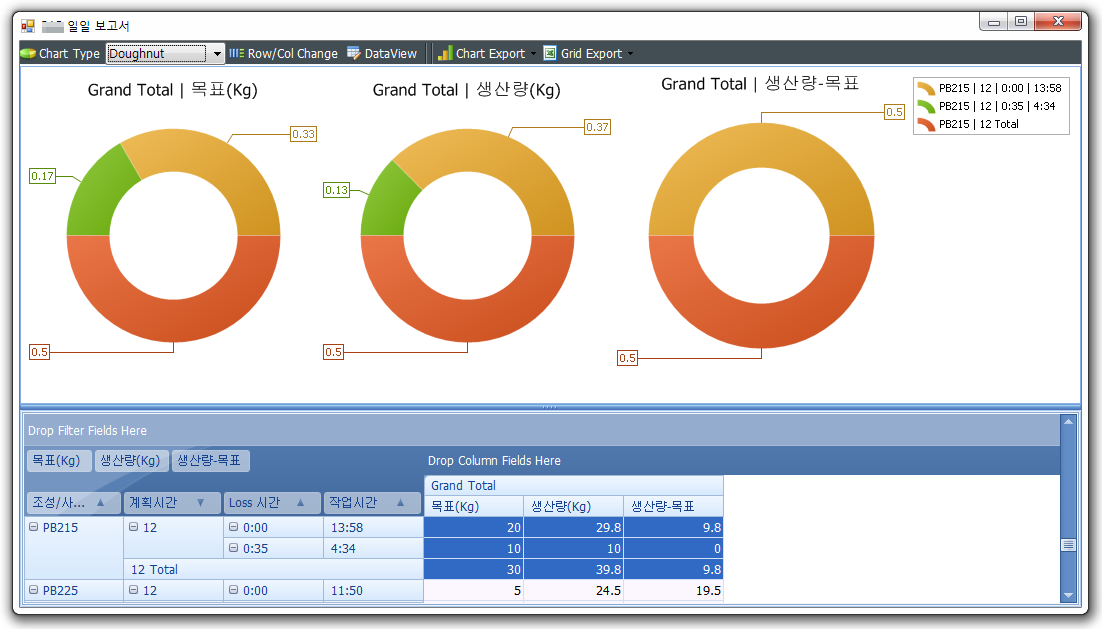Click the application icon in title bar
The width and height of the screenshot is (1102, 629).
tap(28, 26)
